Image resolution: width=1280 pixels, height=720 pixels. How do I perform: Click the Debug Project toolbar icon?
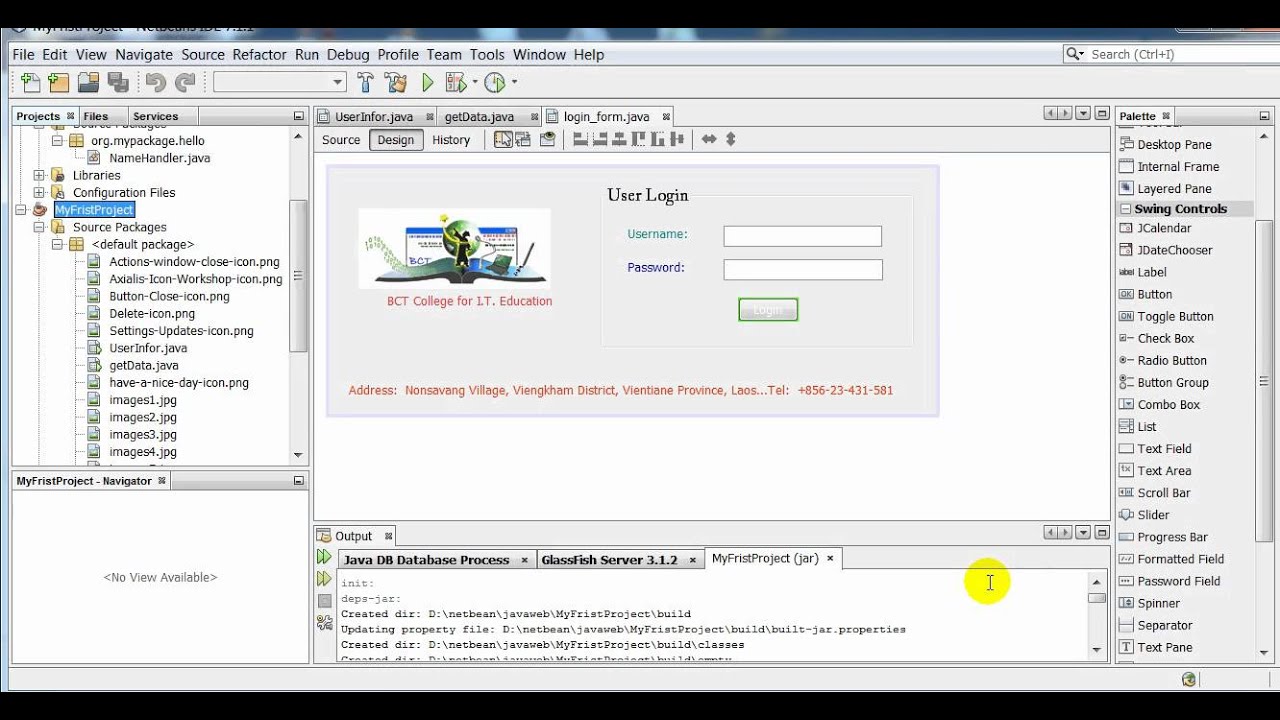click(x=455, y=82)
